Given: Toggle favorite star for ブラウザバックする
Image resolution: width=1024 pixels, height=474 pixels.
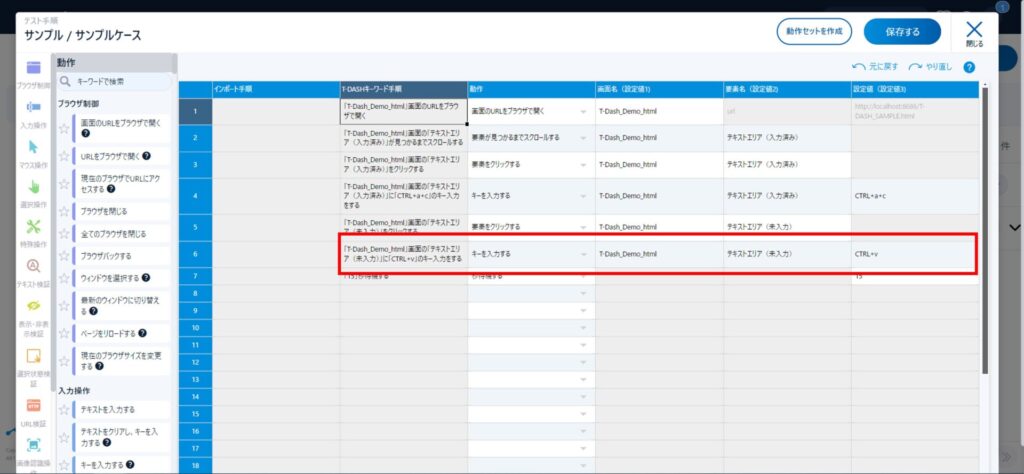Looking at the screenshot, I should coord(64,255).
